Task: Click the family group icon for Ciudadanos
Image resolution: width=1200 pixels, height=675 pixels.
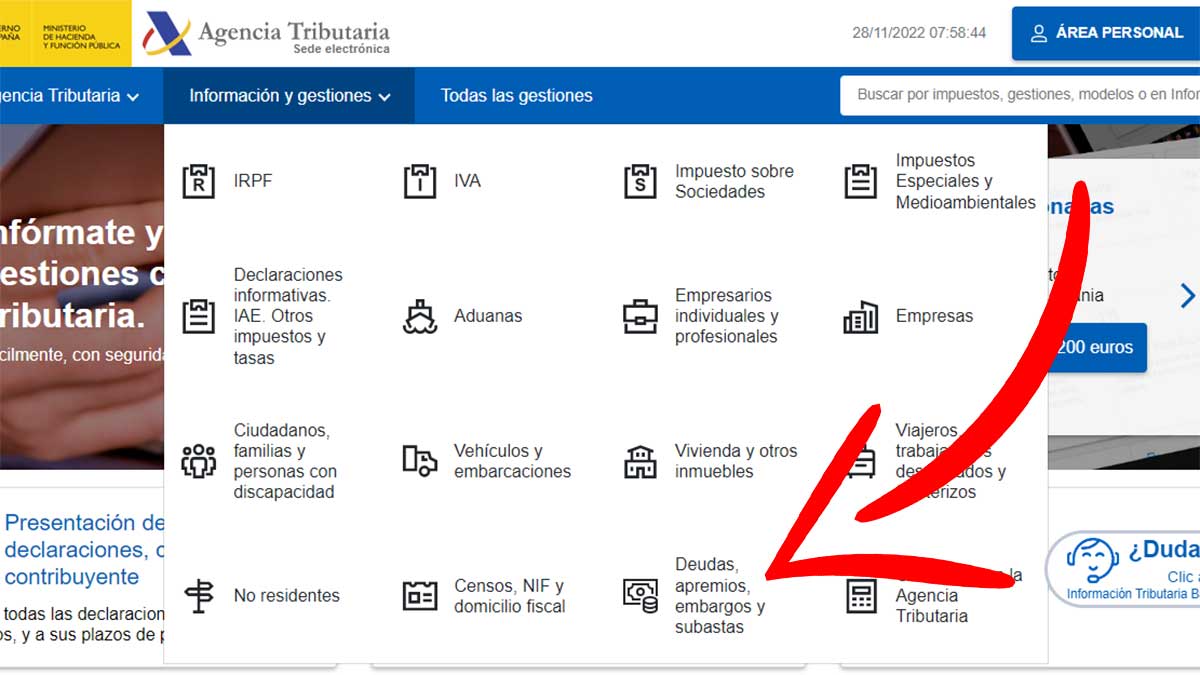Action: pos(199,461)
